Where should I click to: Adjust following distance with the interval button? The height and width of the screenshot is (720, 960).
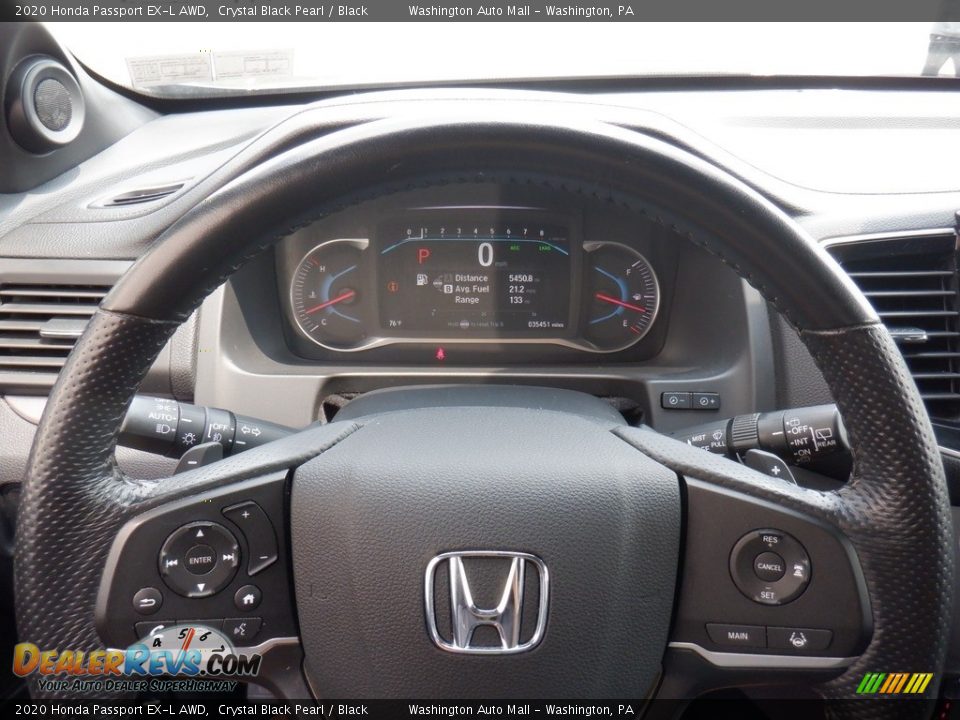tap(798, 571)
